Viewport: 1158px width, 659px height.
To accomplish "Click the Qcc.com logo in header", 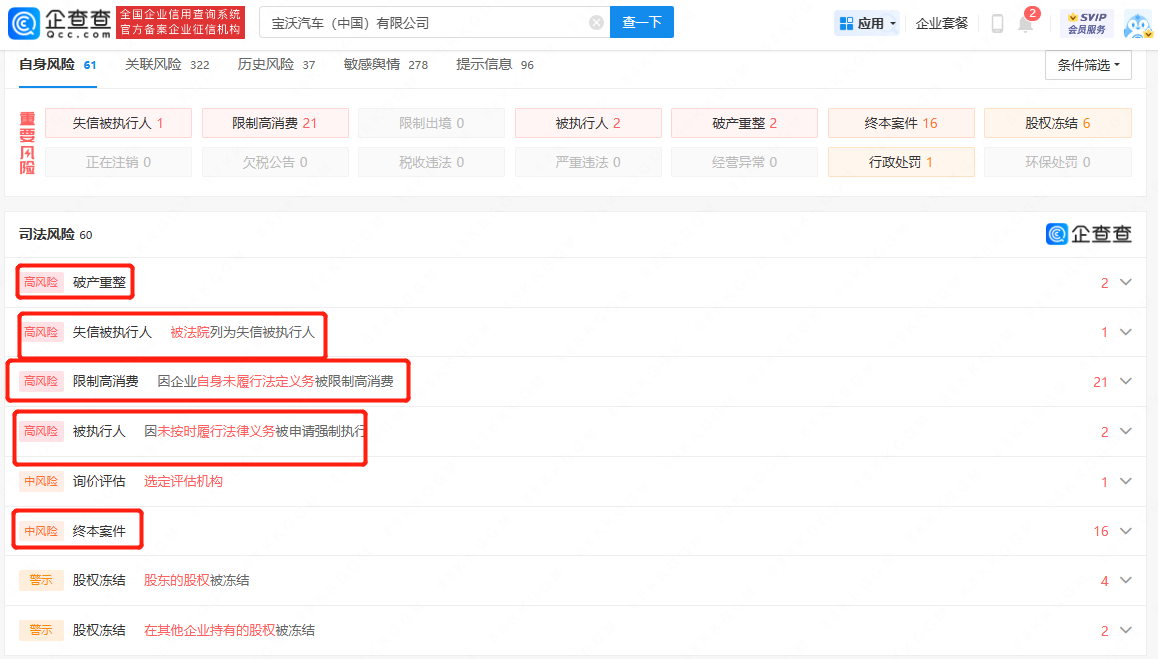I will coord(60,22).
